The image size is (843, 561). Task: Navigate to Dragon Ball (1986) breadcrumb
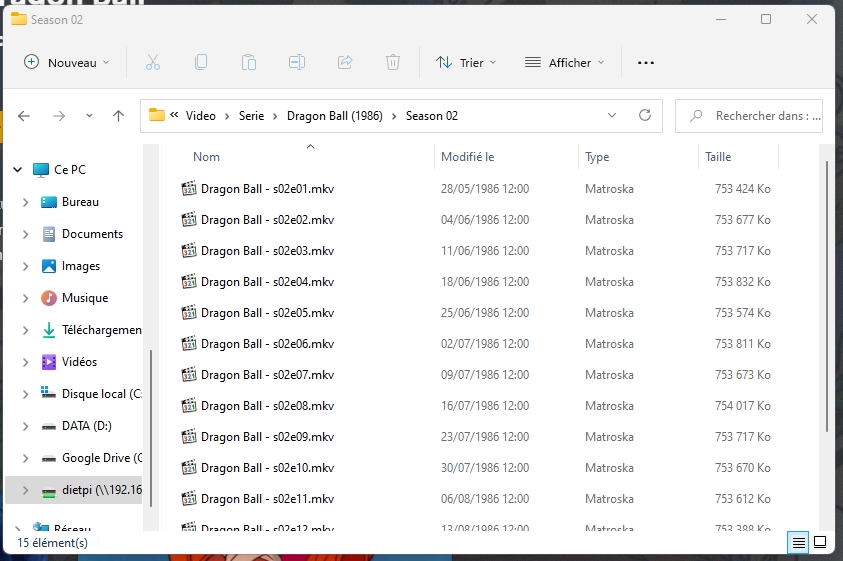[334, 116]
